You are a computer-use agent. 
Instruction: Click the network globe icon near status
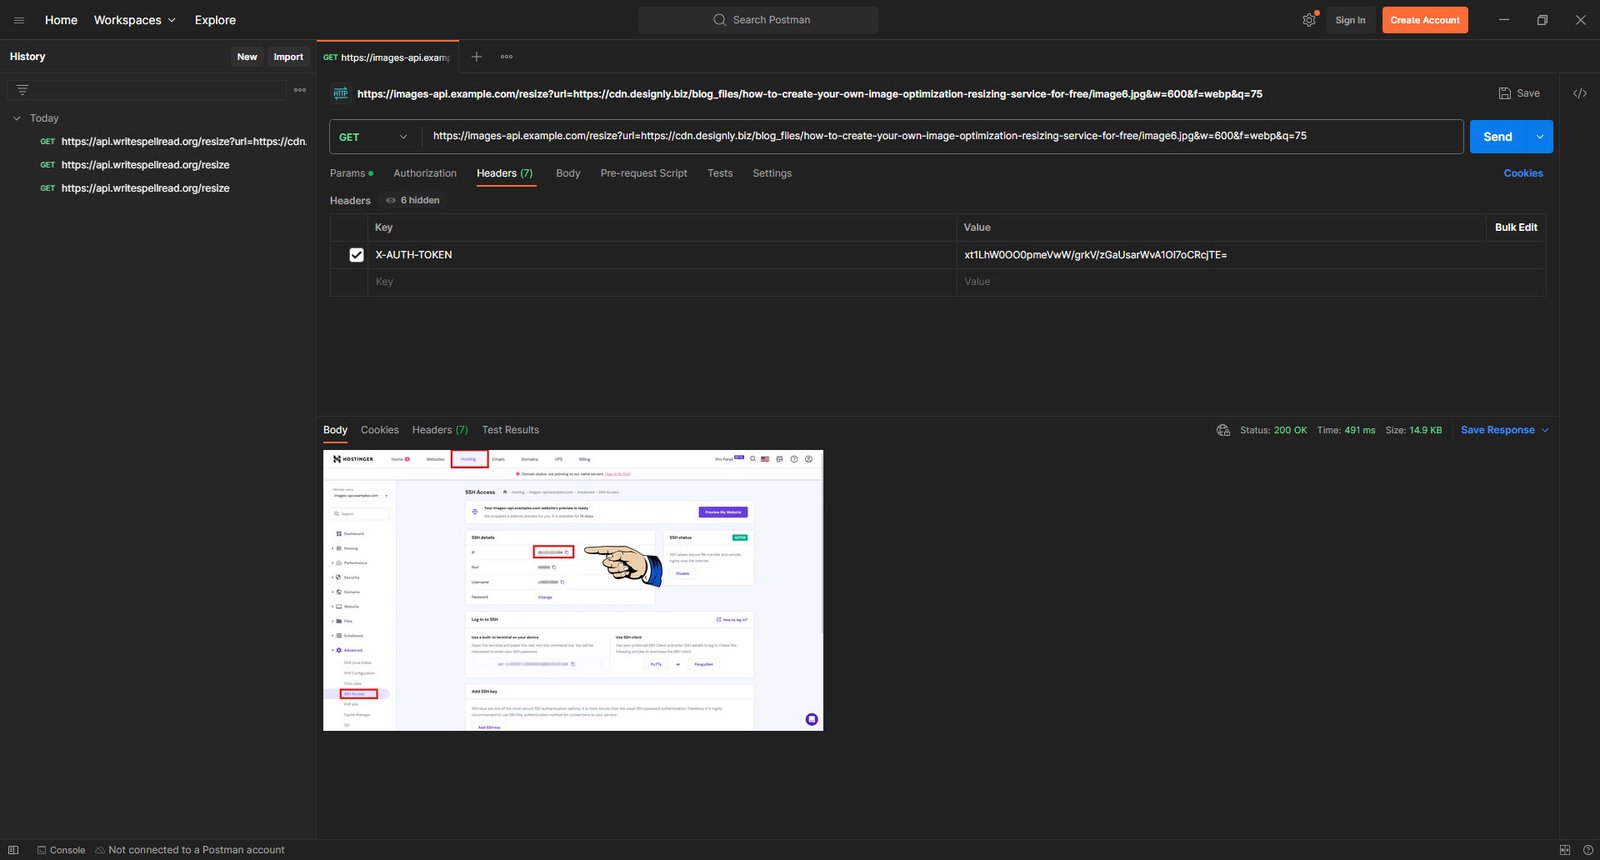(1223, 430)
